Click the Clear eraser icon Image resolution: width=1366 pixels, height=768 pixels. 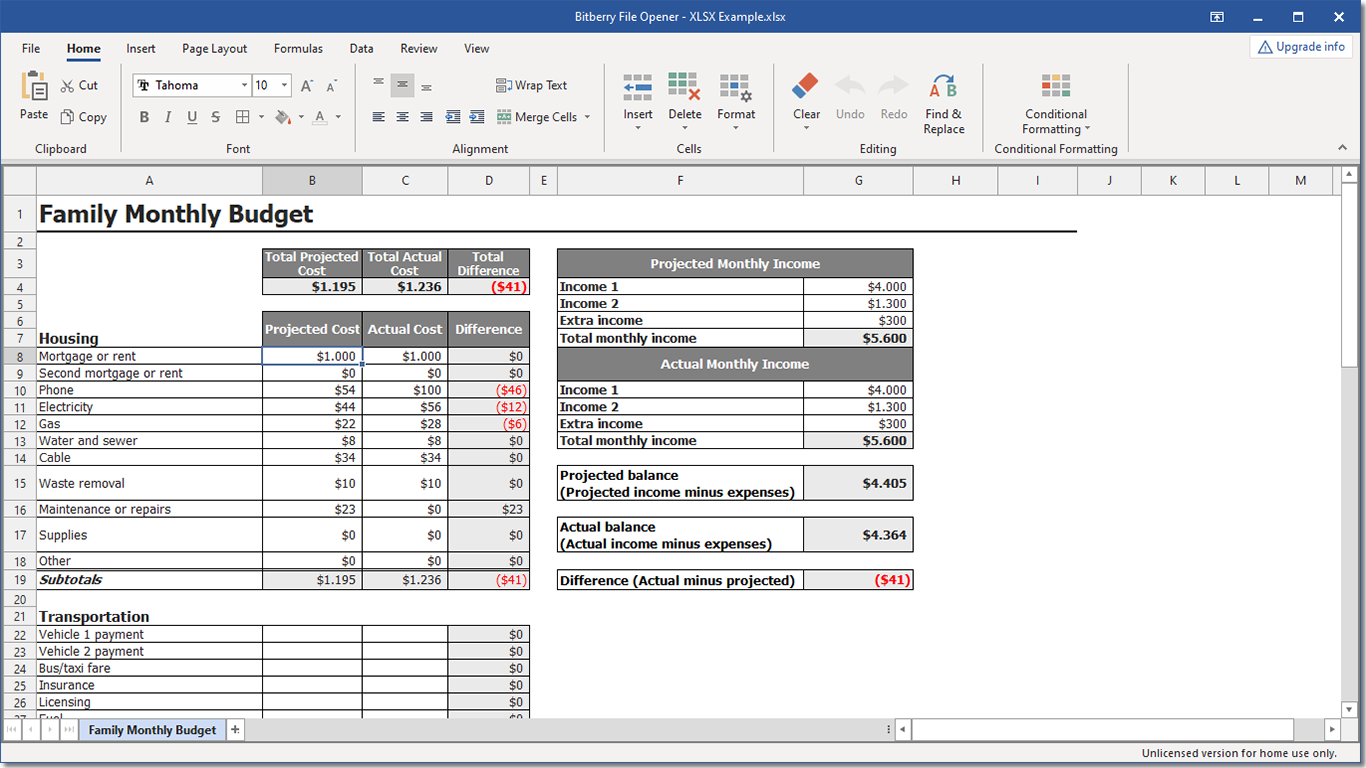click(806, 86)
